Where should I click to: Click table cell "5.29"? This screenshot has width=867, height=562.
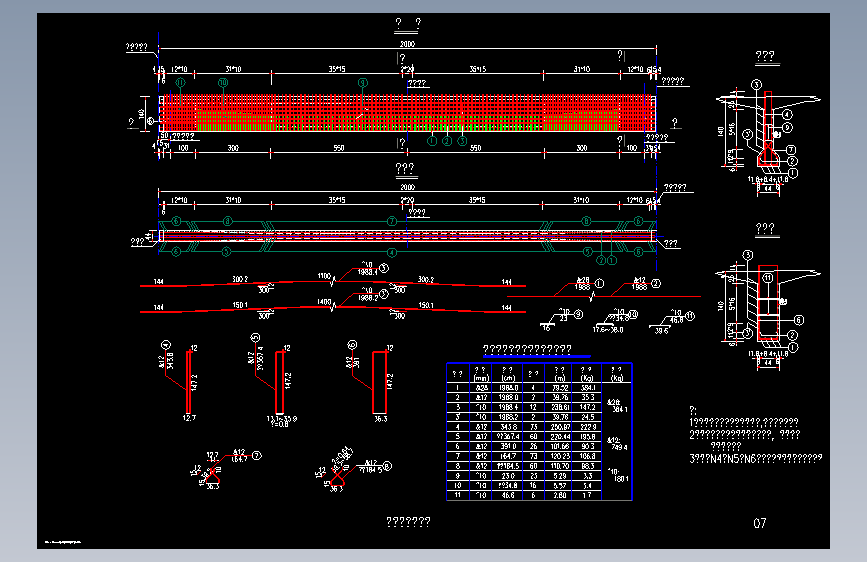point(560,476)
